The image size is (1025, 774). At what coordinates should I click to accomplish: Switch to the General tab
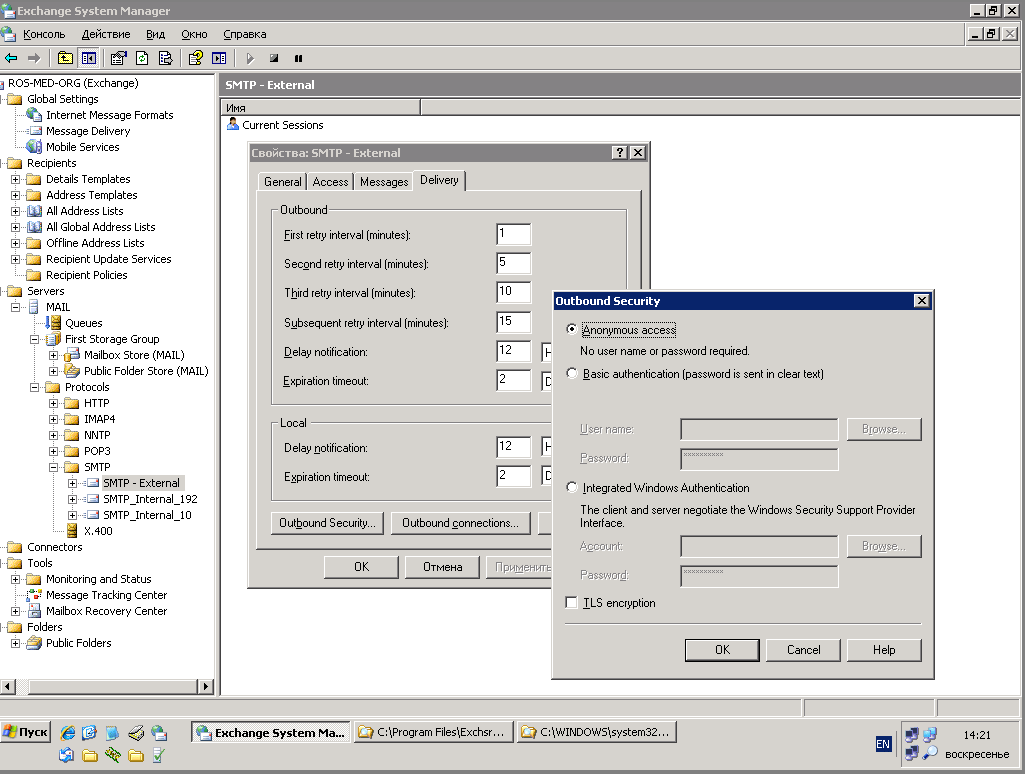coord(282,182)
